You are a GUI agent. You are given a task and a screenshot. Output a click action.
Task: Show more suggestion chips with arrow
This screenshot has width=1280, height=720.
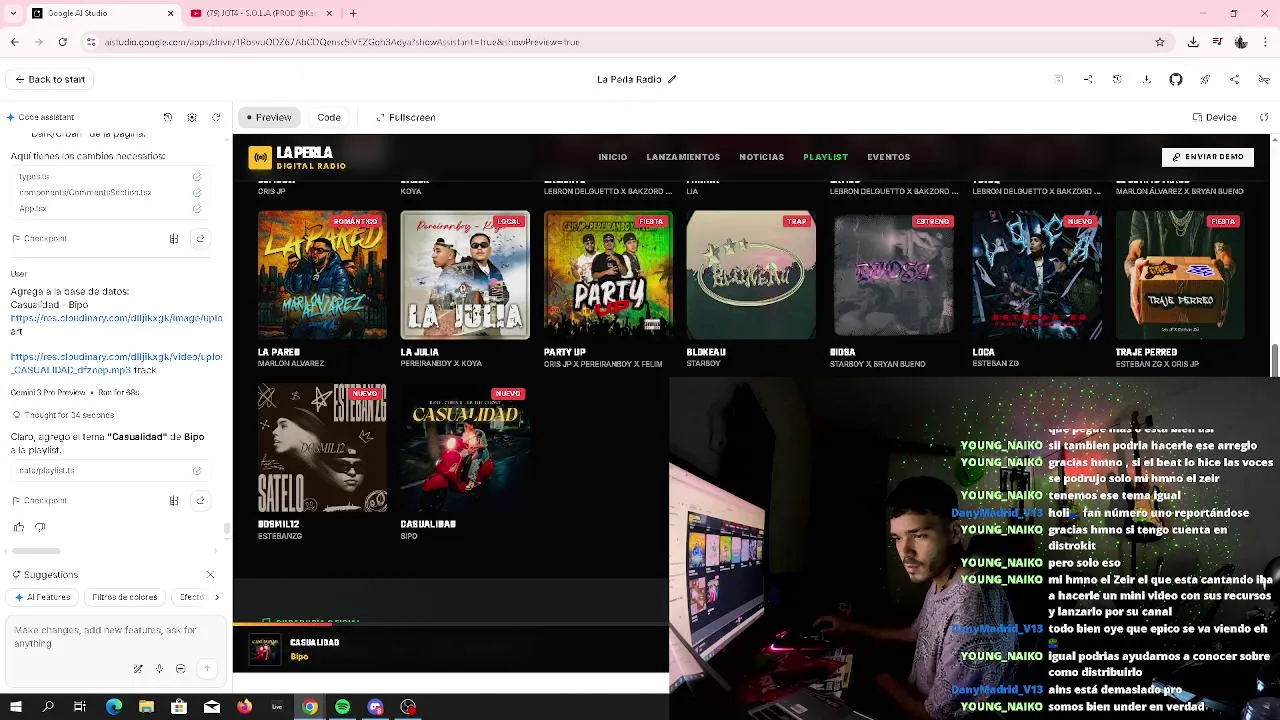coord(217,597)
